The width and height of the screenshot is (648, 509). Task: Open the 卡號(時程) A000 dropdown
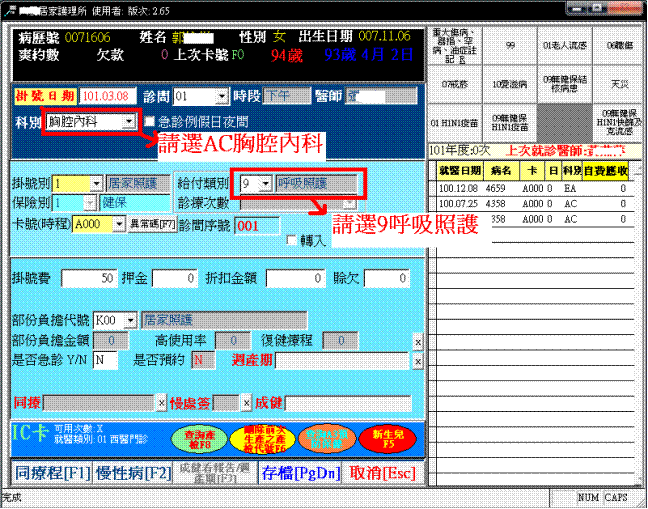click(119, 225)
